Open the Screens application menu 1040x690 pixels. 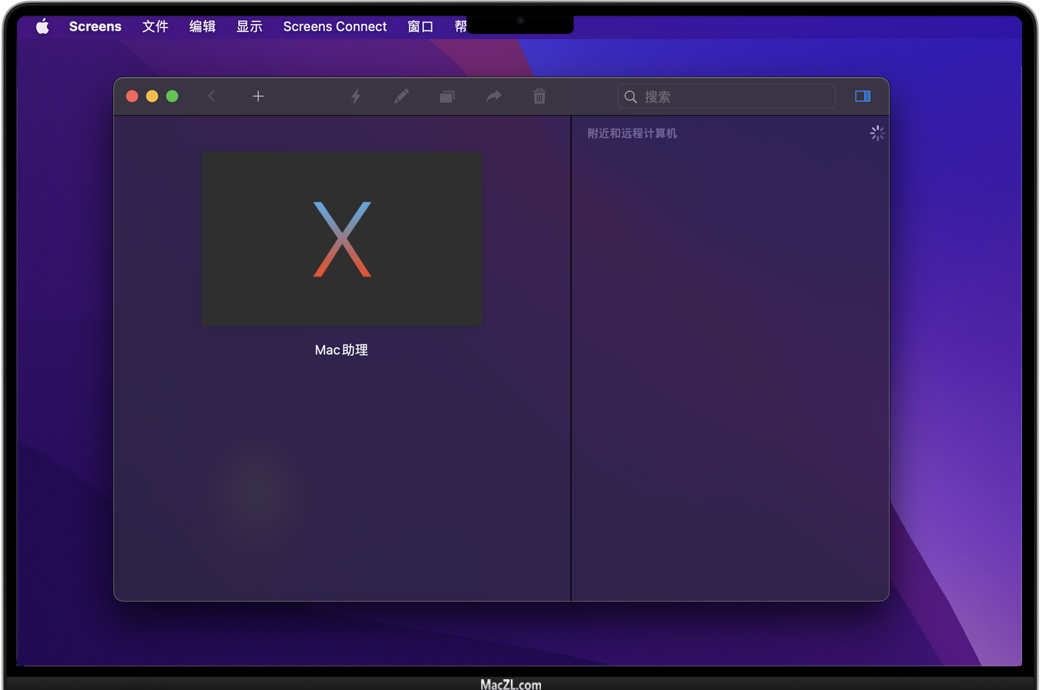(x=95, y=27)
